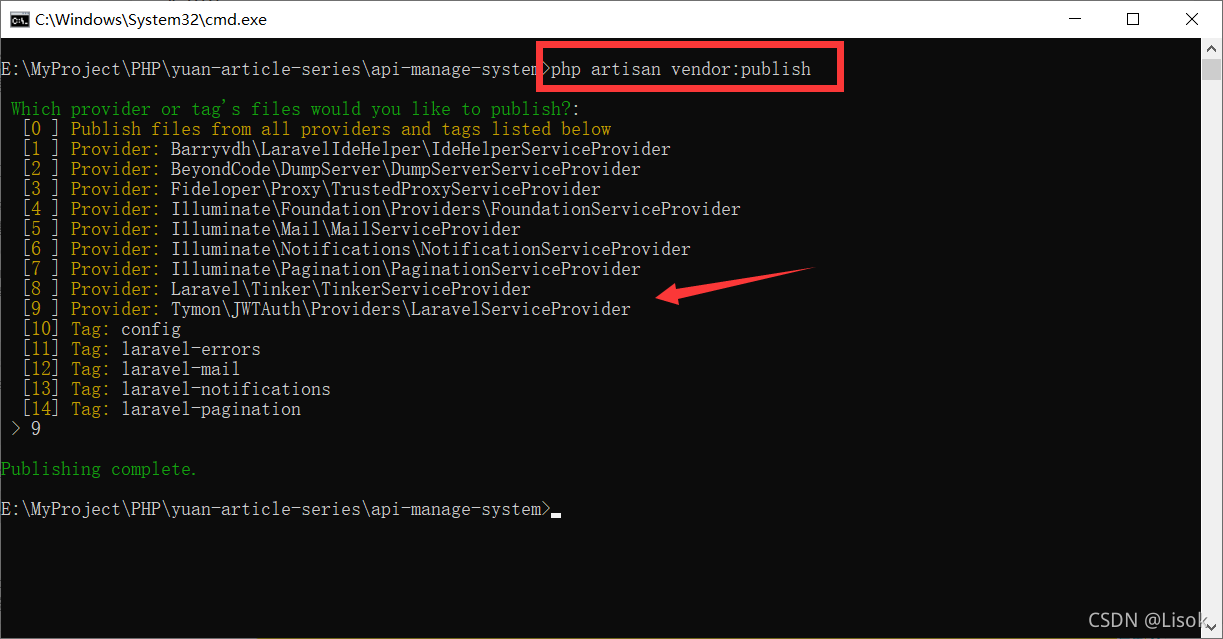Click the scrollbar up arrow

[1212, 48]
